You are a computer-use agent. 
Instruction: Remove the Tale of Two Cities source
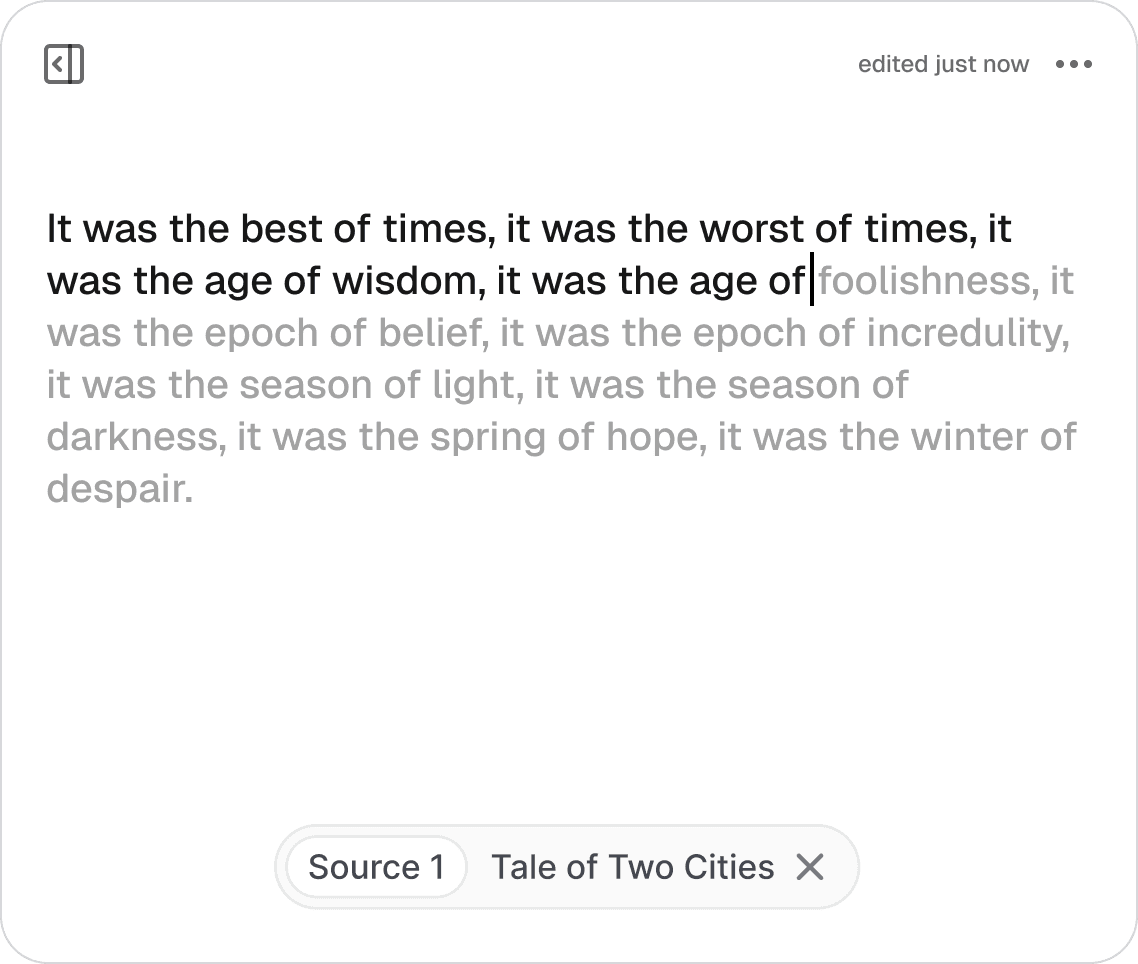[809, 867]
